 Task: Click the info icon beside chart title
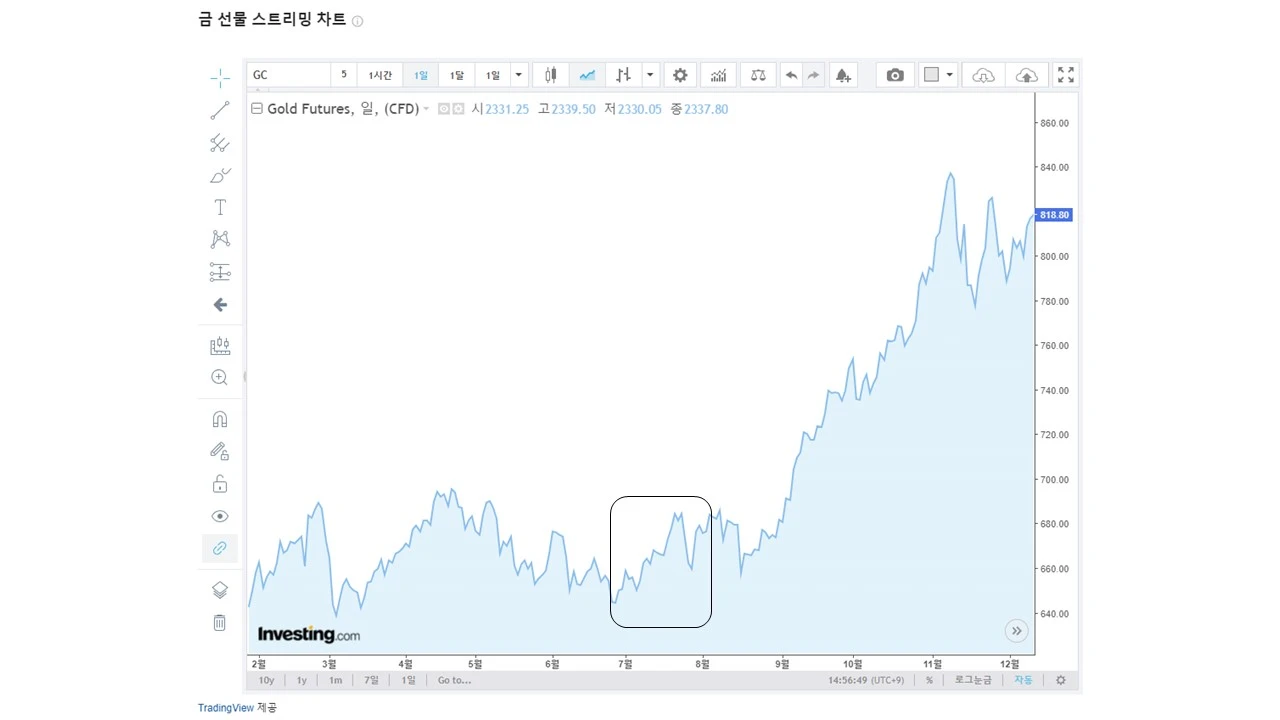pos(358,21)
